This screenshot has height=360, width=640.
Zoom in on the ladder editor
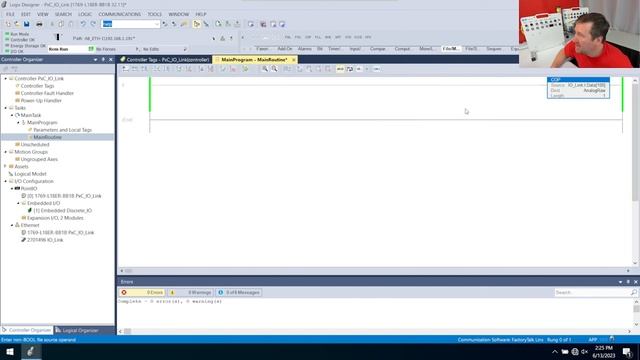coord(265,69)
